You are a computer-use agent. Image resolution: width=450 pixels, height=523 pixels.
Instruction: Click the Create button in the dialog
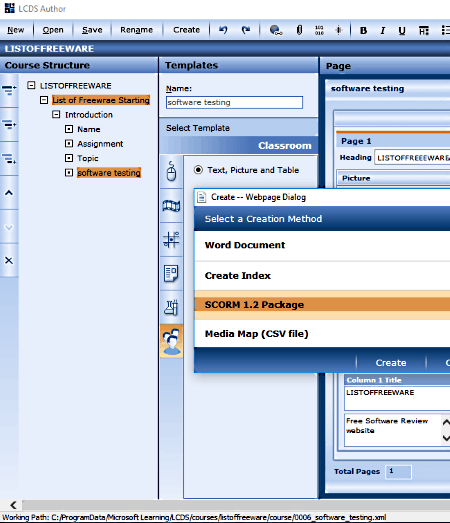click(x=391, y=363)
